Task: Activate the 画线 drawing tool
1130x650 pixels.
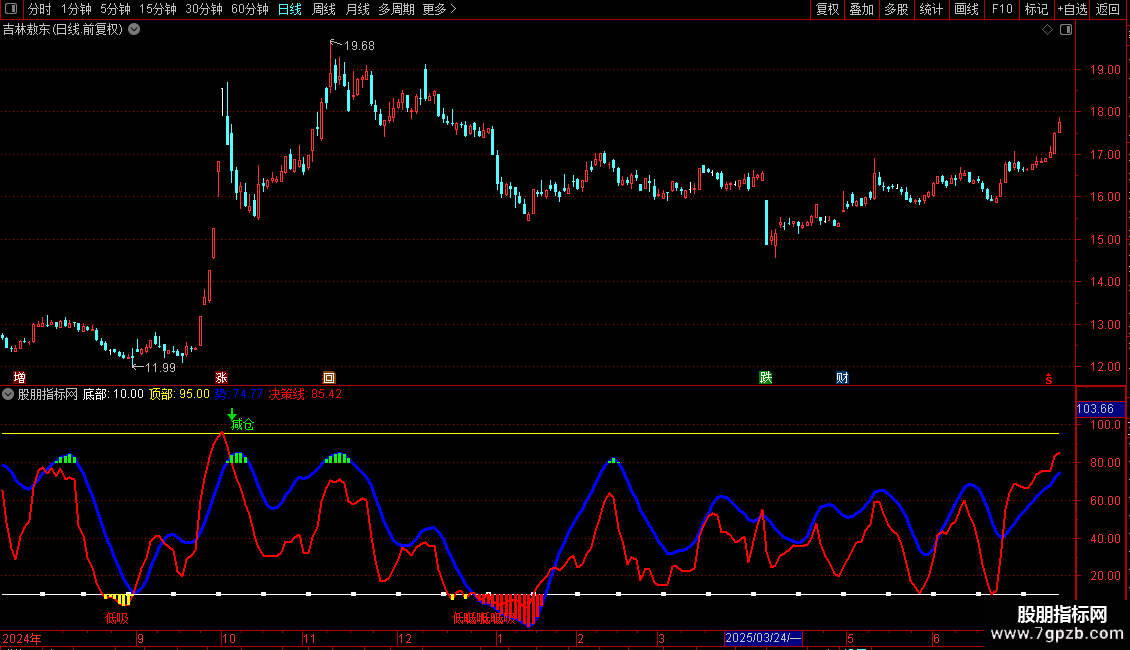Action: pos(966,9)
